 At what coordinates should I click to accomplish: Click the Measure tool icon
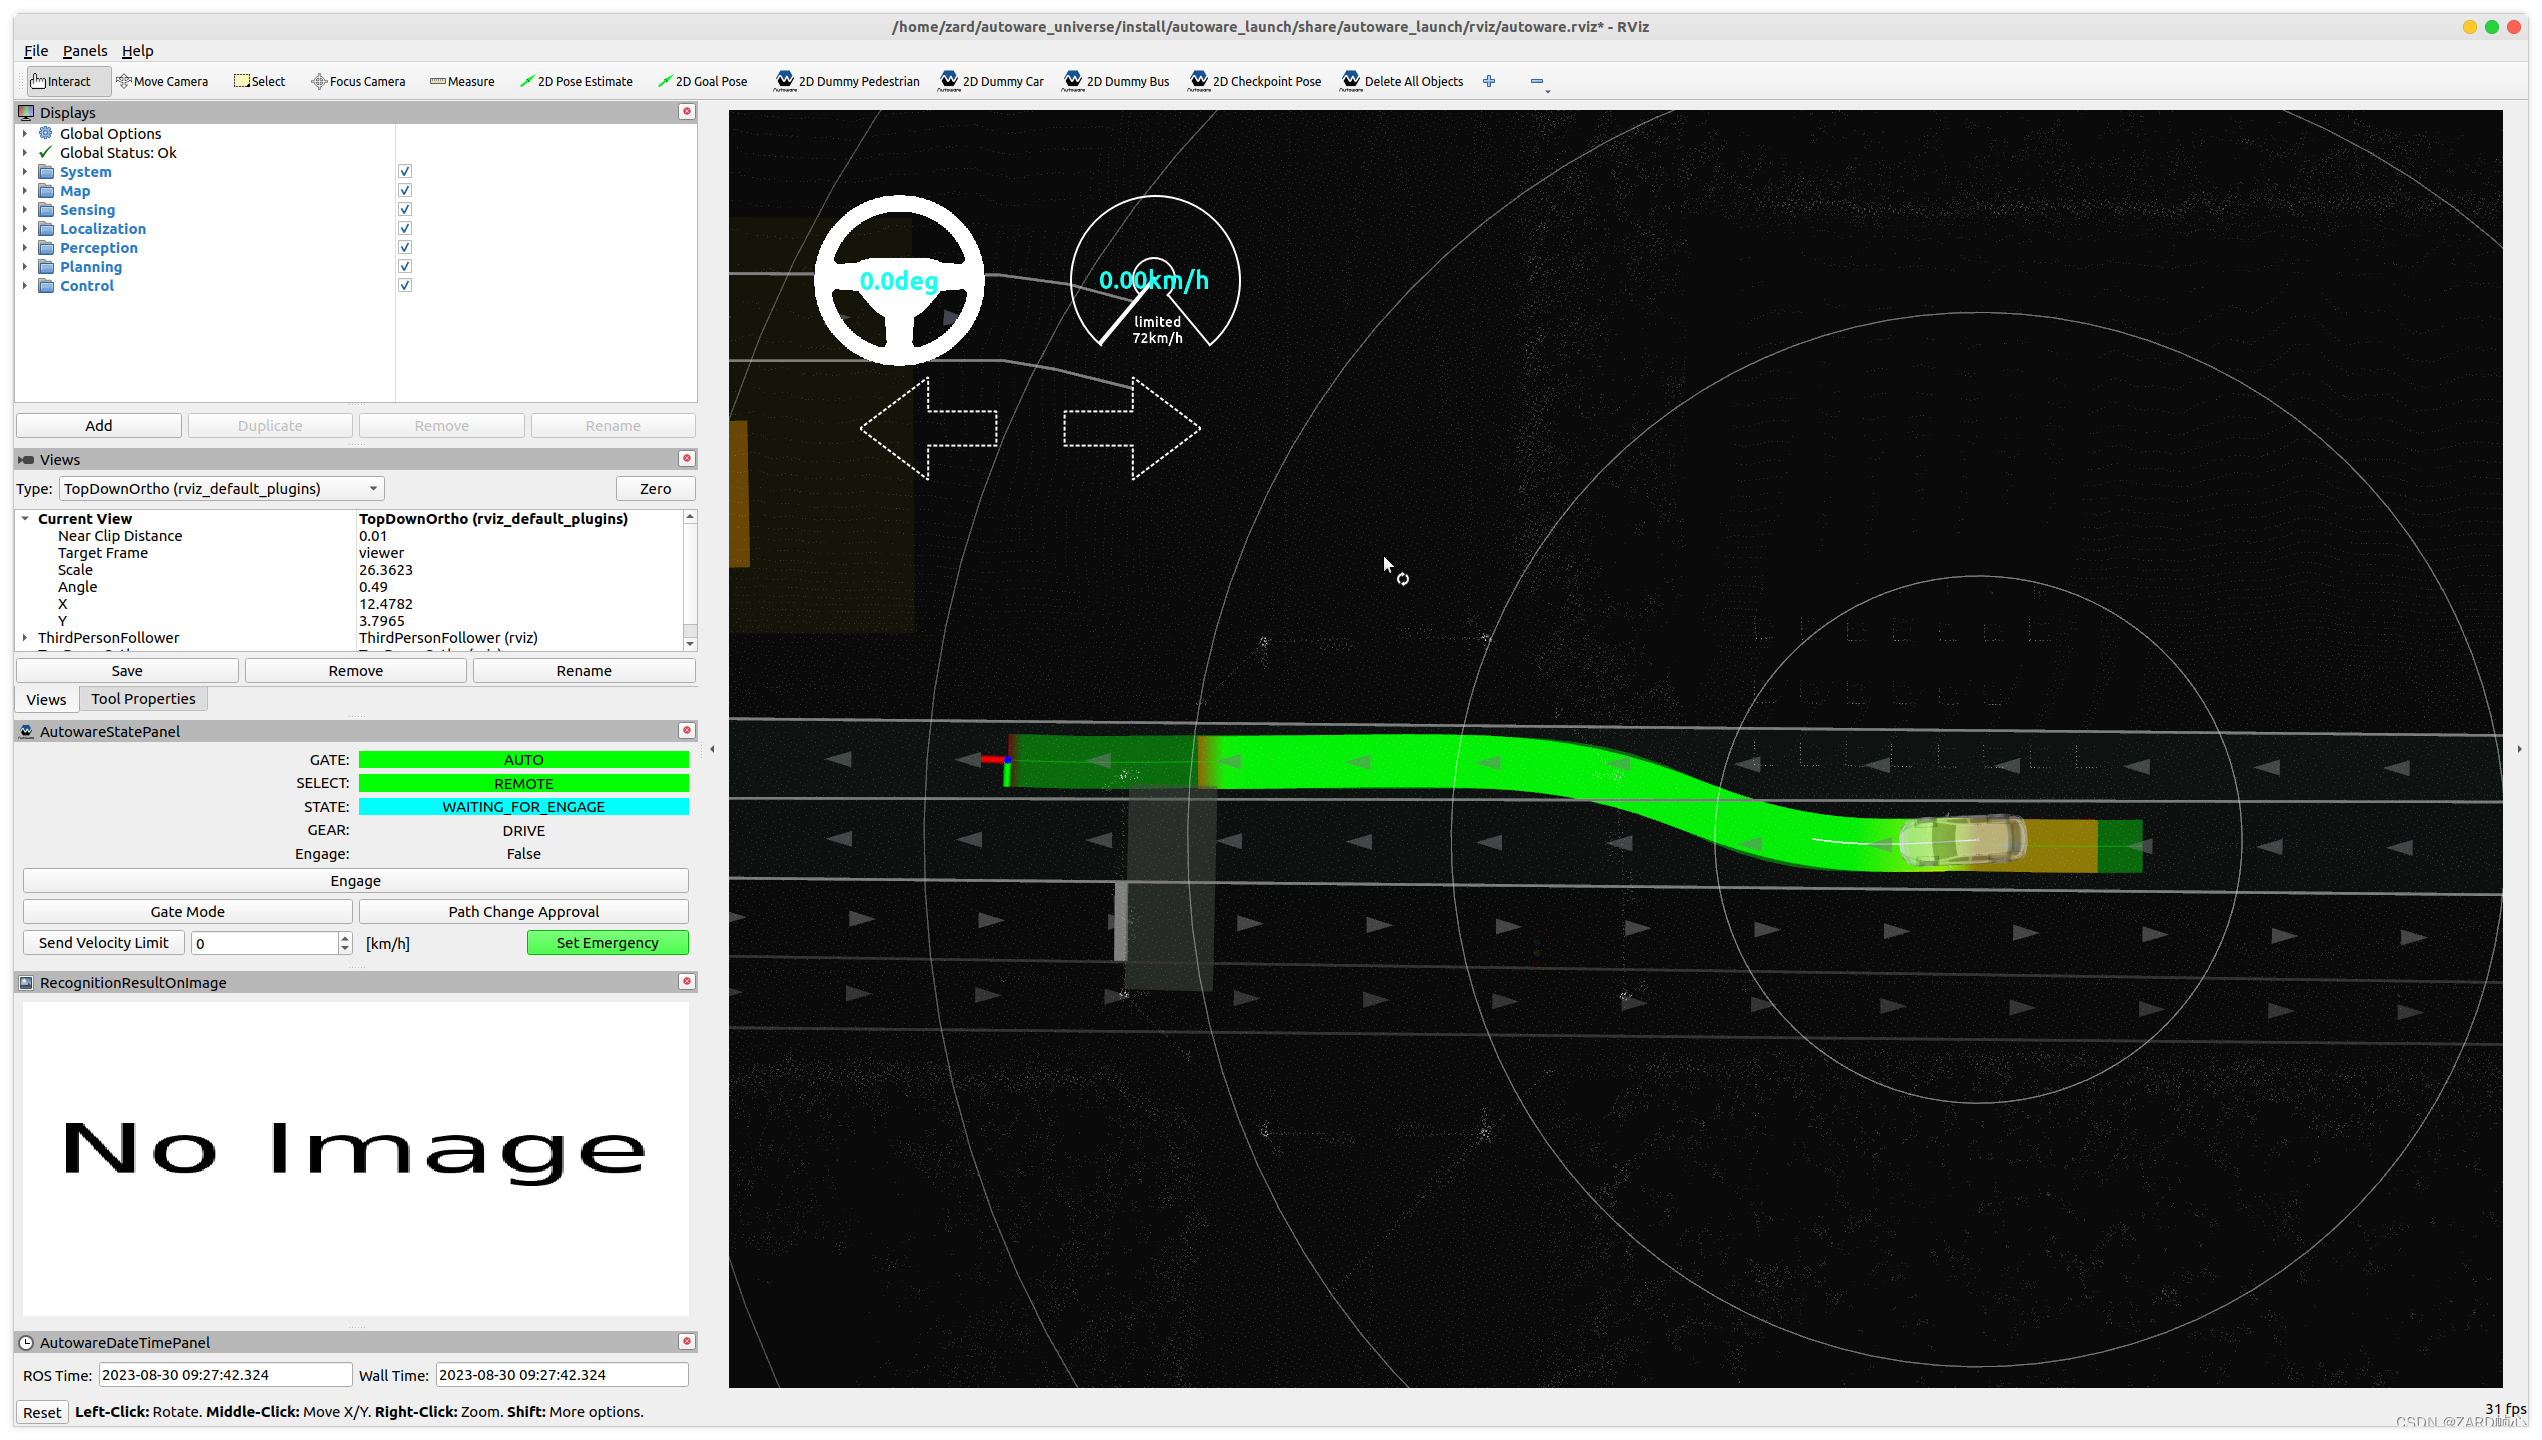pos(438,81)
